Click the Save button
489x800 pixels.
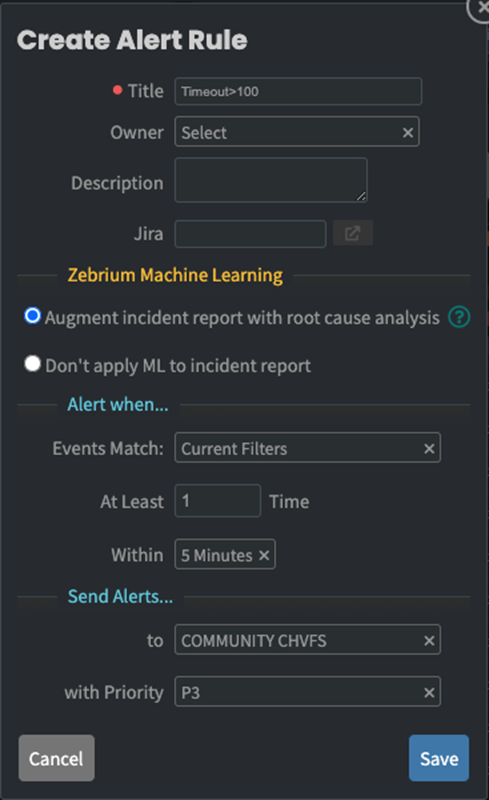439,758
